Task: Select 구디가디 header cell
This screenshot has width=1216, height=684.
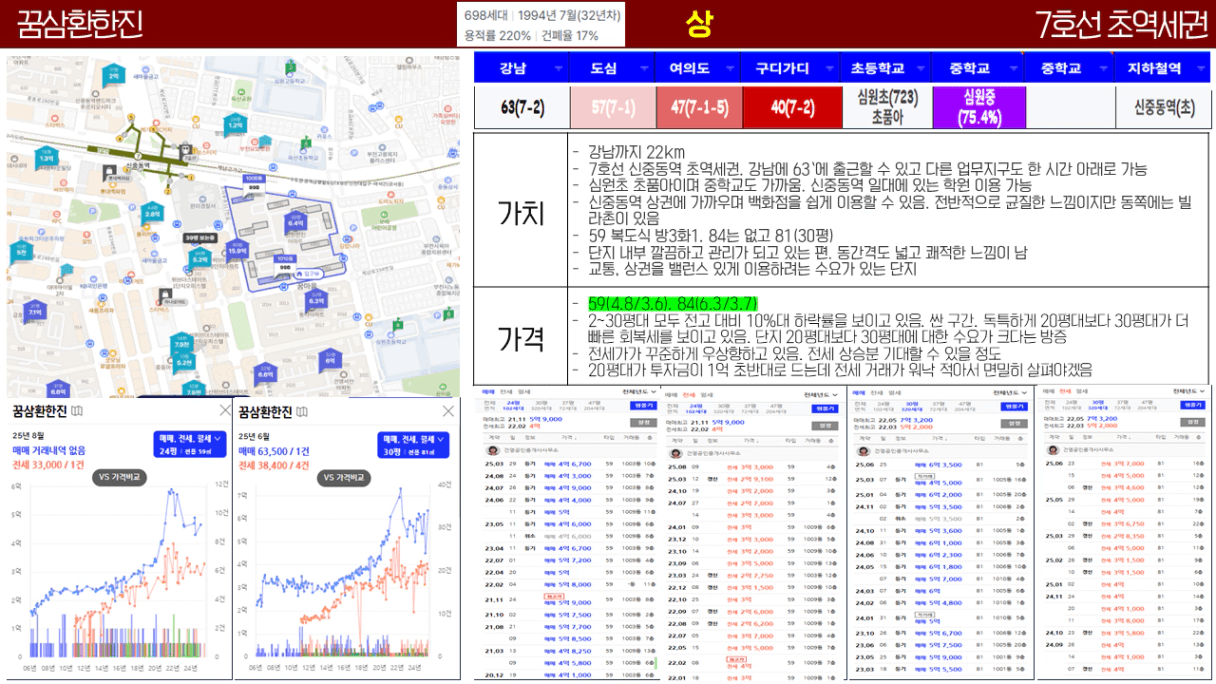Action: pos(789,68)
